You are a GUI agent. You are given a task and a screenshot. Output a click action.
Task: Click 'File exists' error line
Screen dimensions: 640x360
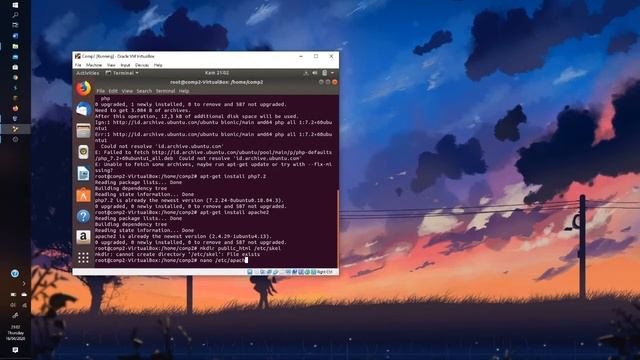point(177,254)
